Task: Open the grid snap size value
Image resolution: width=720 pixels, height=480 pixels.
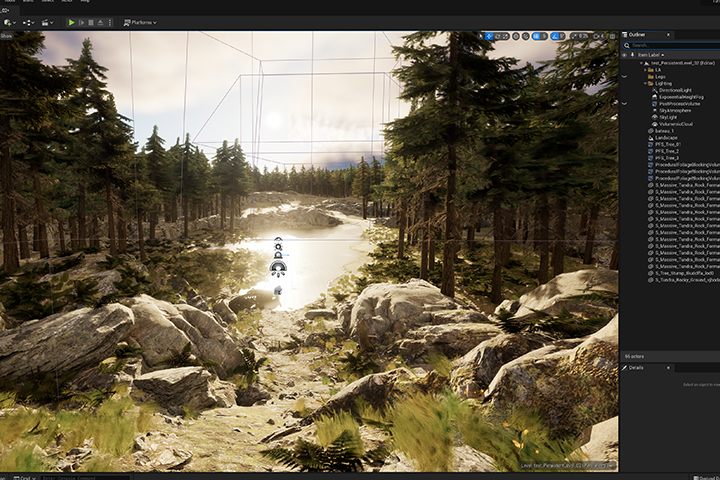Action: click(x=544, y=36)
